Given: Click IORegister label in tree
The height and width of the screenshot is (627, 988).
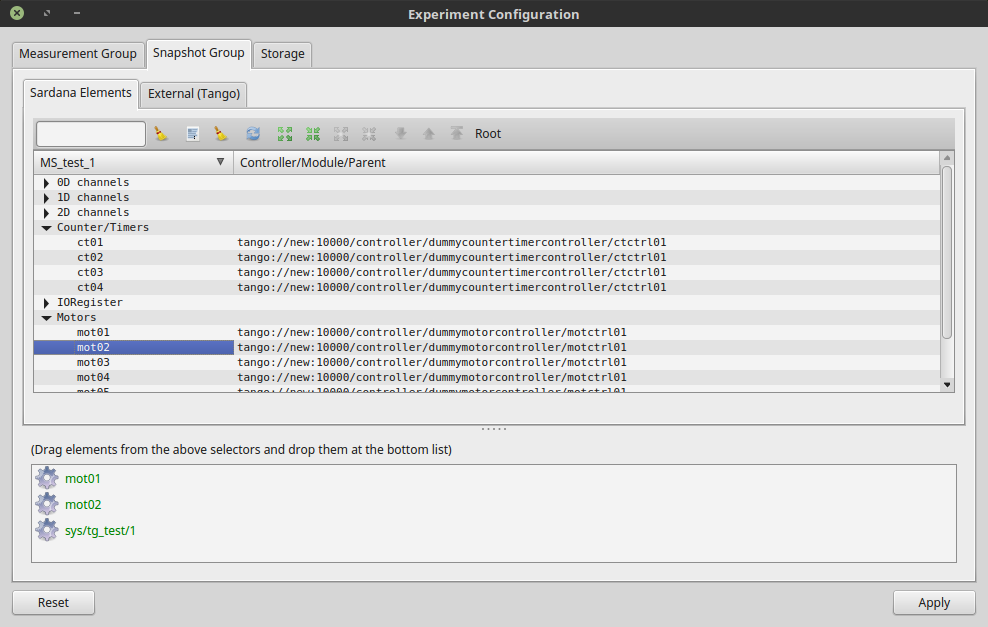Looking at the screenshot, I should click(89, 303).
